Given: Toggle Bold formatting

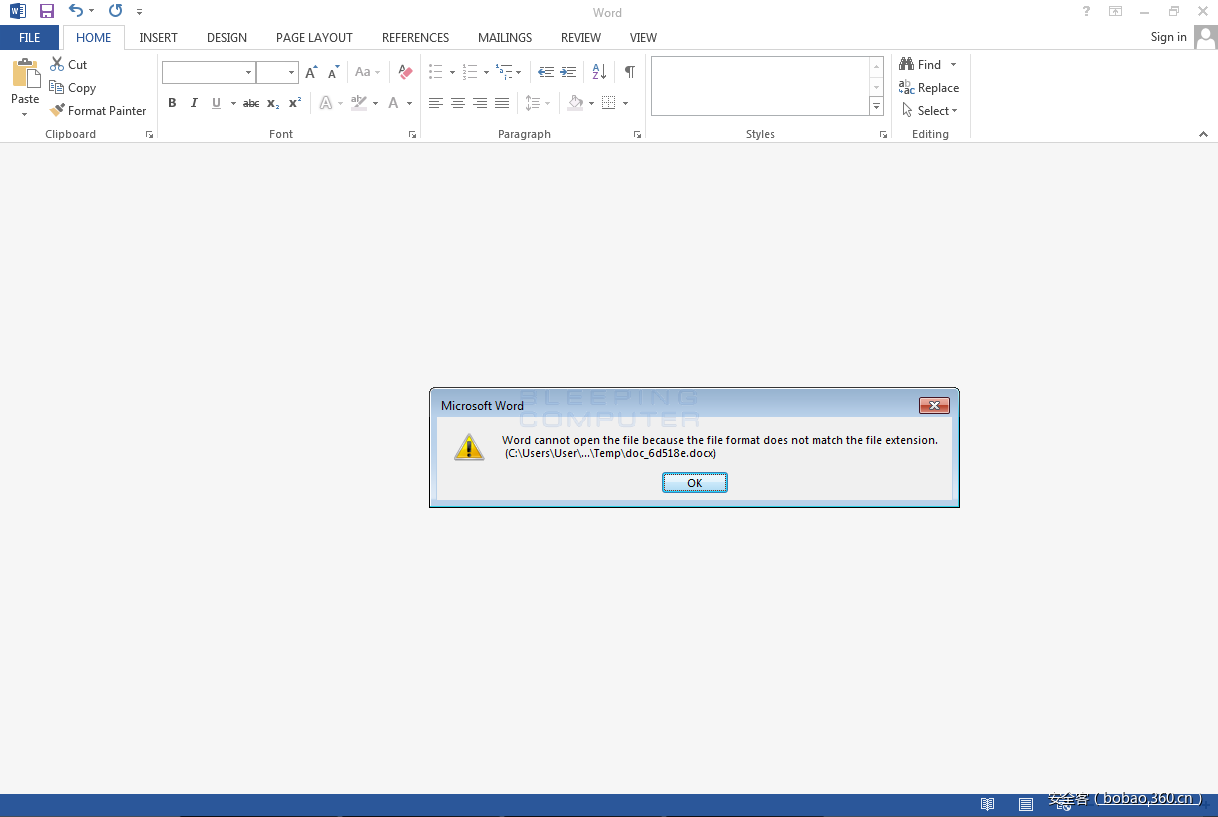Looking at the screenshot, I should 172,103.
